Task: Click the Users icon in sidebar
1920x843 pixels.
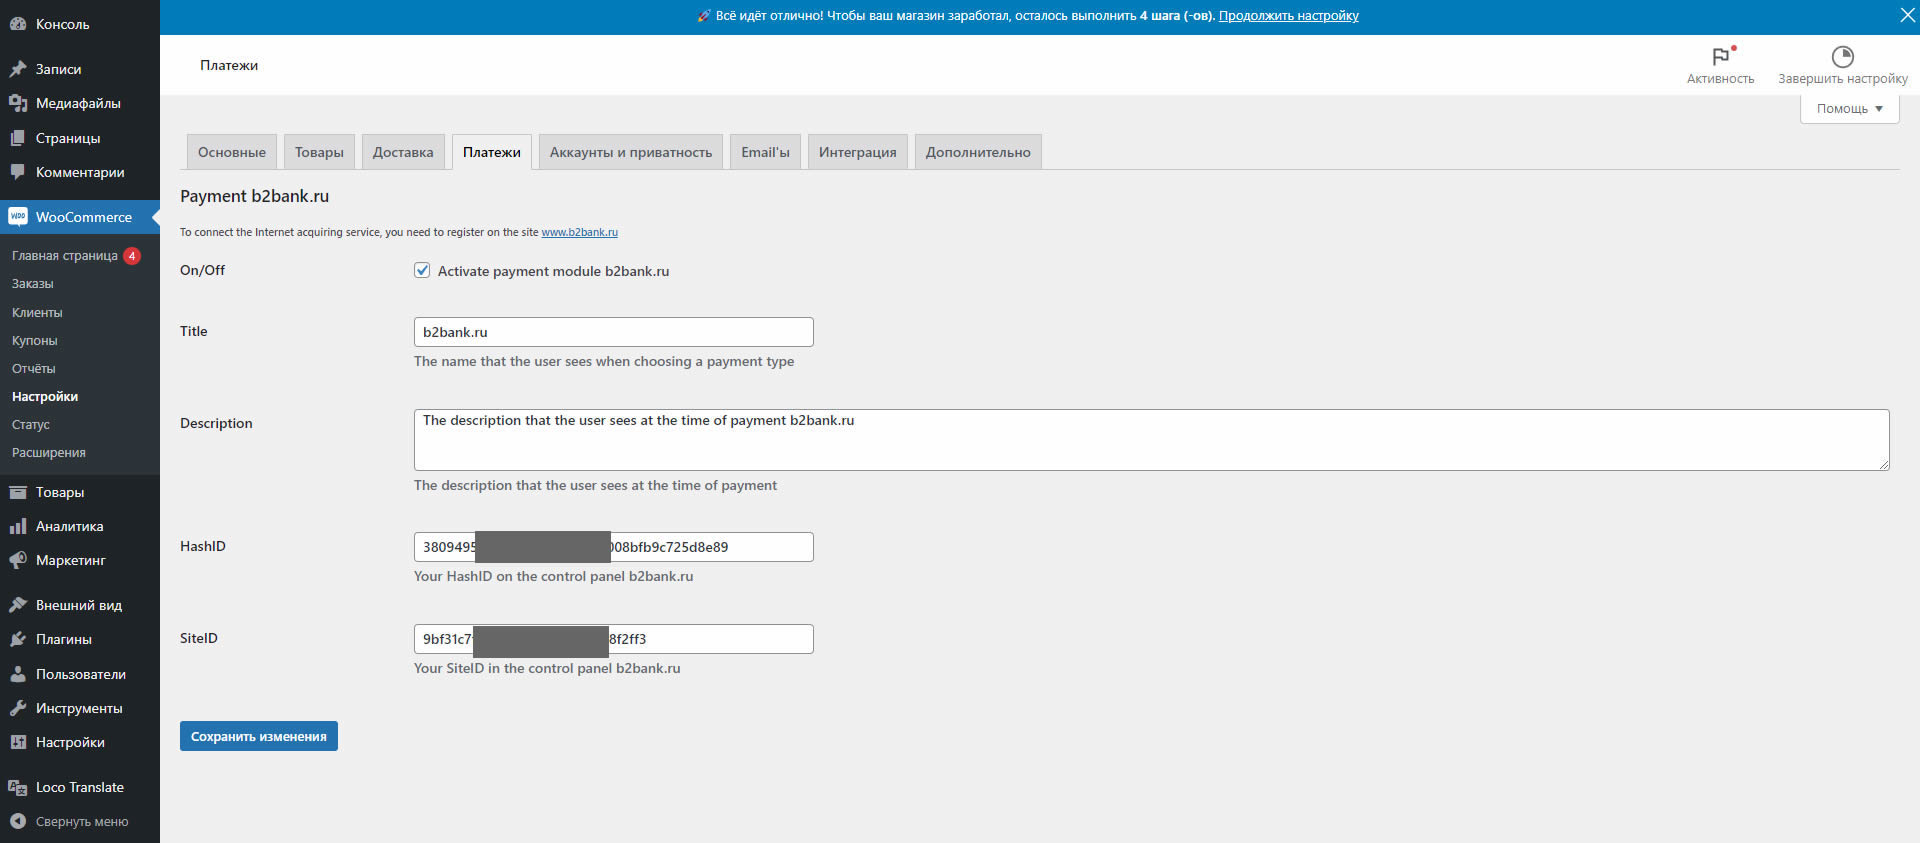Action: point(18,675)
